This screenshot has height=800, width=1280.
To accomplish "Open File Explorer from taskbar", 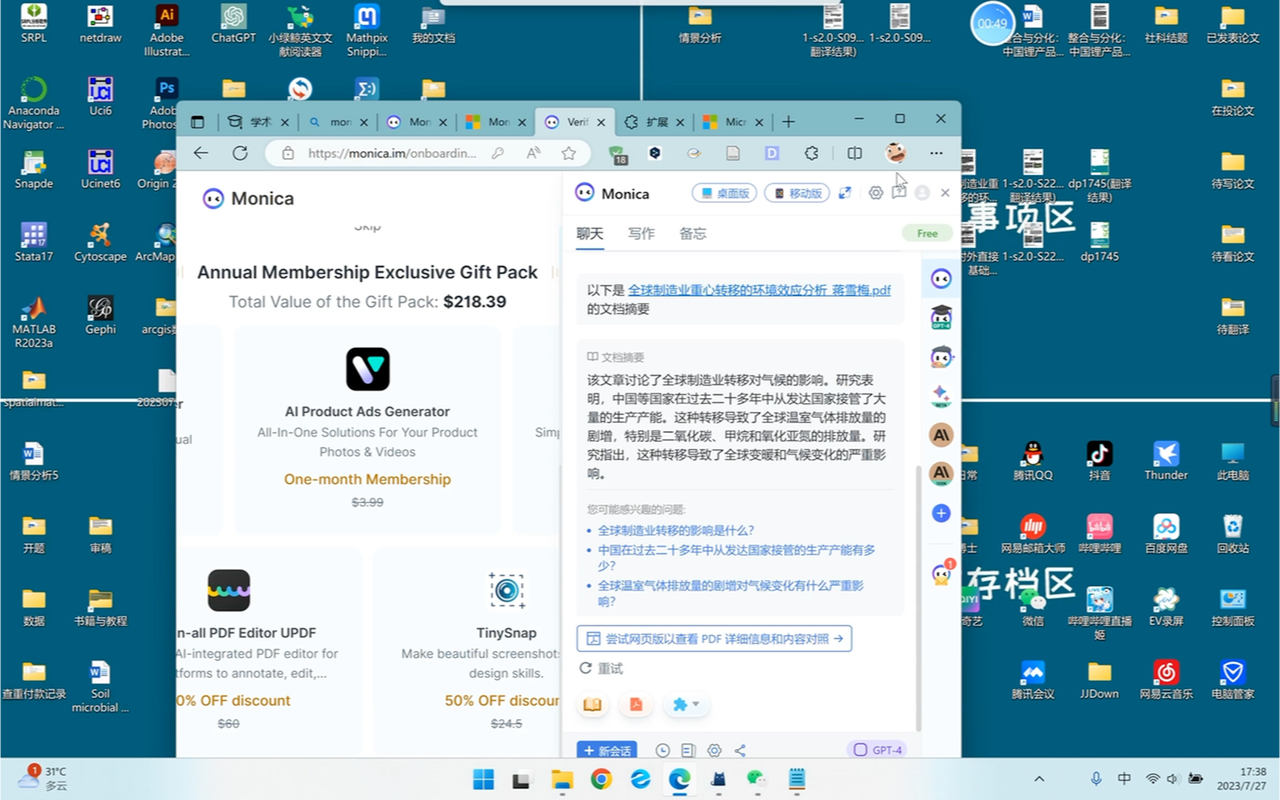I will click(x=562, y=779).
